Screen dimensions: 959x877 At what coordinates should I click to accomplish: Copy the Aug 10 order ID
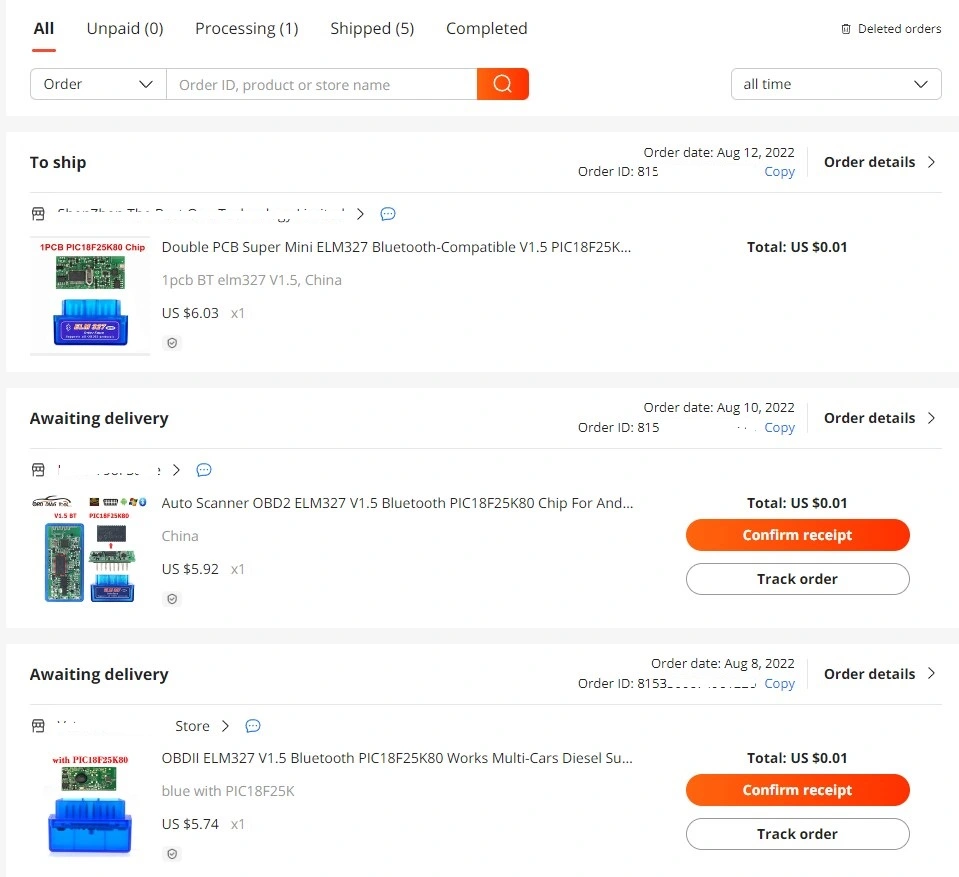tap(779, 427)
